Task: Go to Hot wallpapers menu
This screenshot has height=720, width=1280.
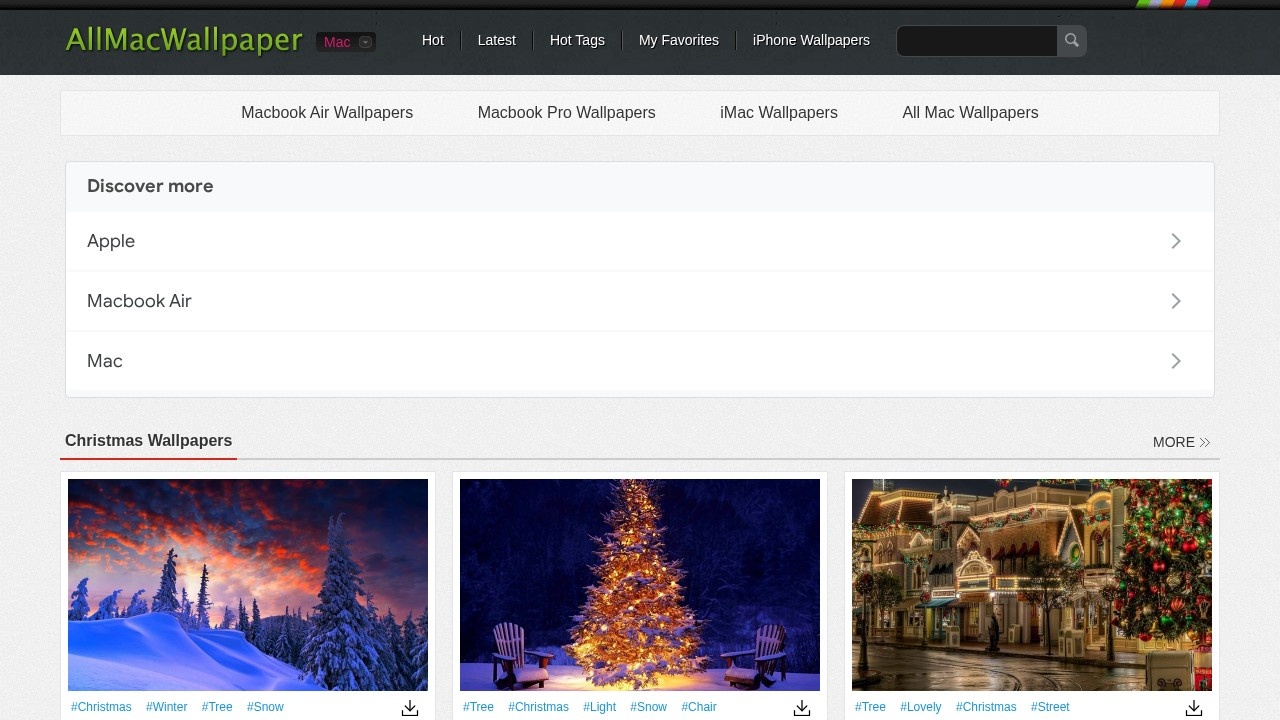Action: (x=432, y=40)
